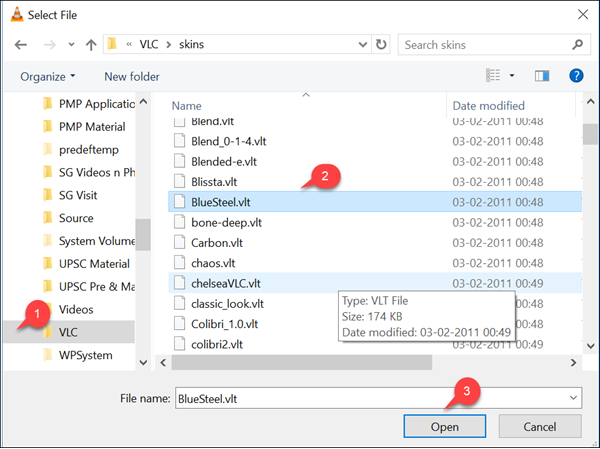Expand the view options dropdown arrow
Viewport: 600px width, 449px height.
[x=512, y=76]
